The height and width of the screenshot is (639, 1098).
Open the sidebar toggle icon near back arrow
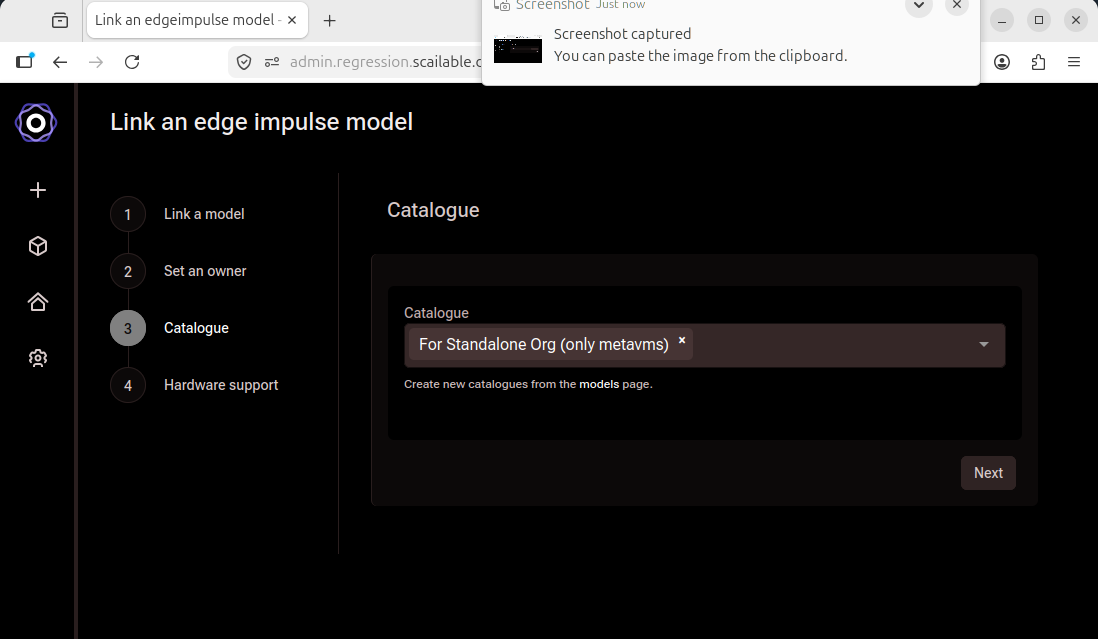point(25,61)
